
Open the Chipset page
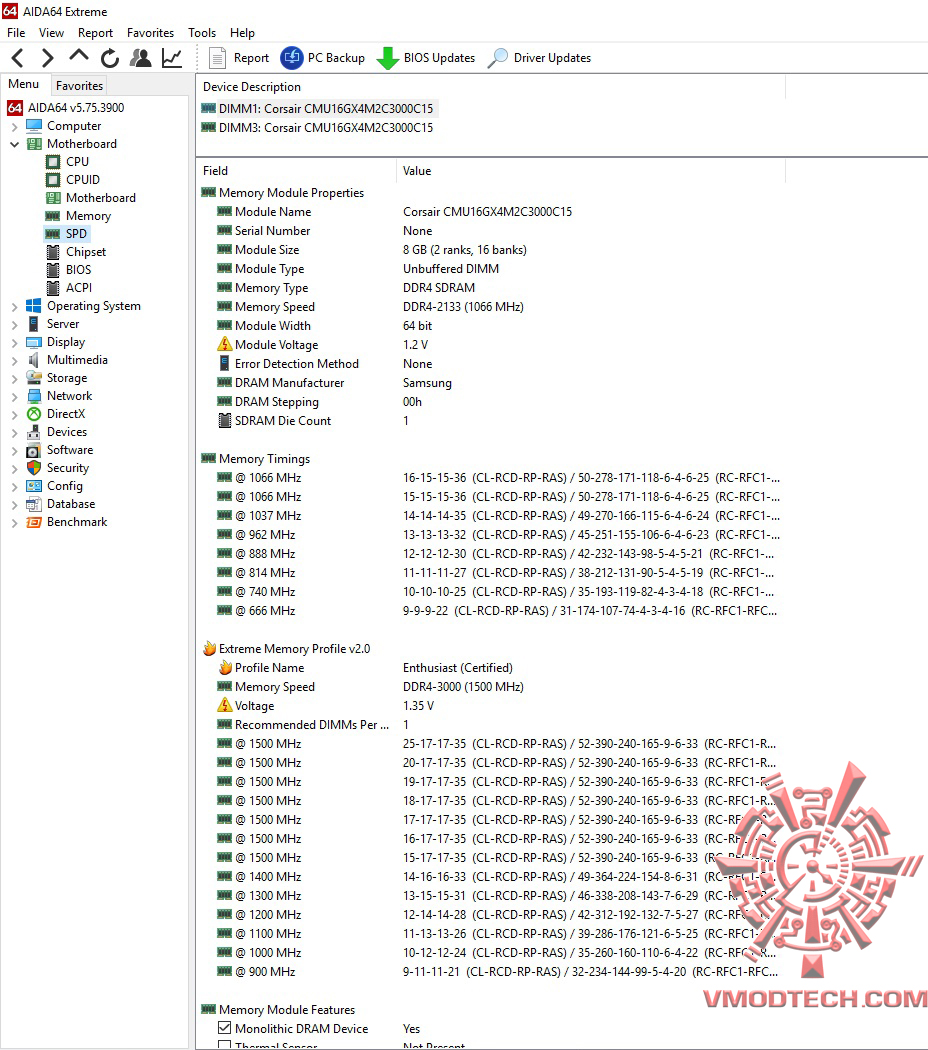click(x=76, y=252)
